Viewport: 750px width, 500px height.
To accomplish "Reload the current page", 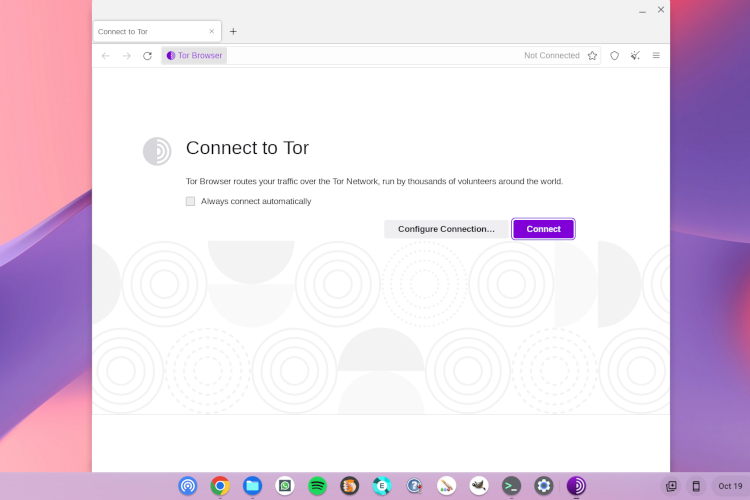I will click(x=147, y=56).
